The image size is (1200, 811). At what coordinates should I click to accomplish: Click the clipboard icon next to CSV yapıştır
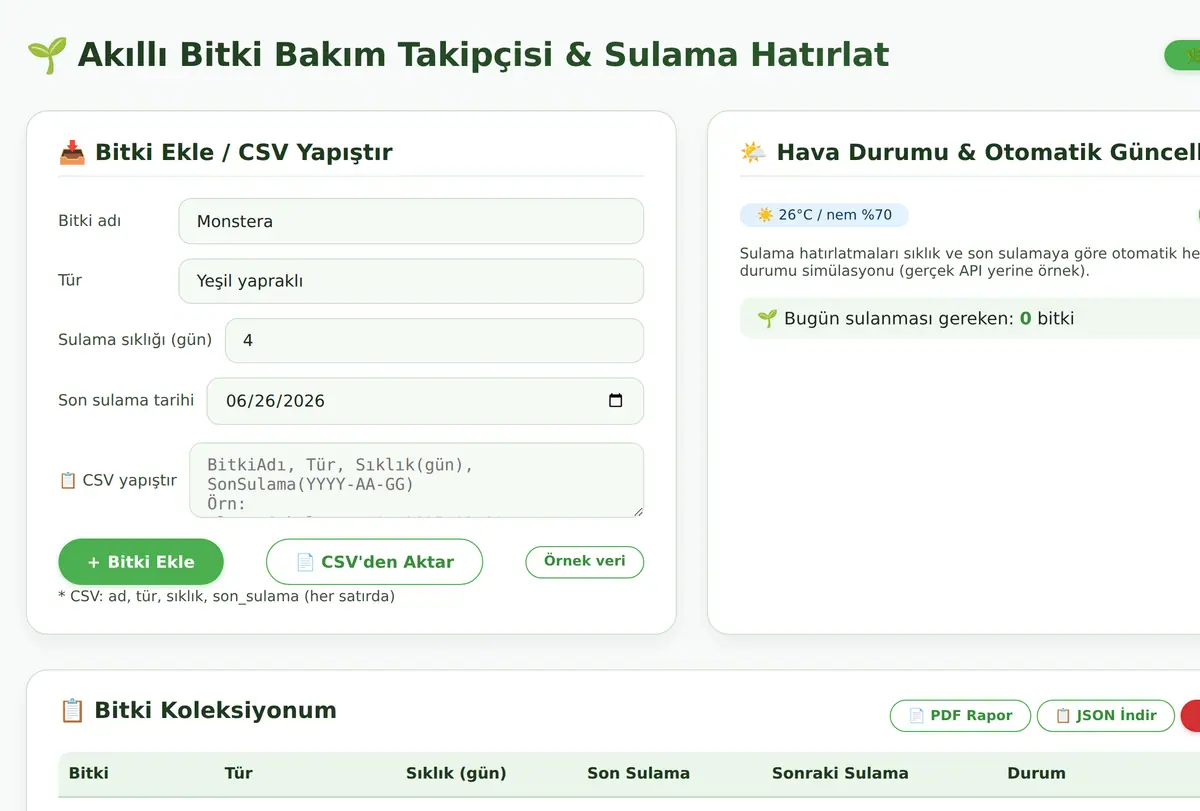pos(68,480)
